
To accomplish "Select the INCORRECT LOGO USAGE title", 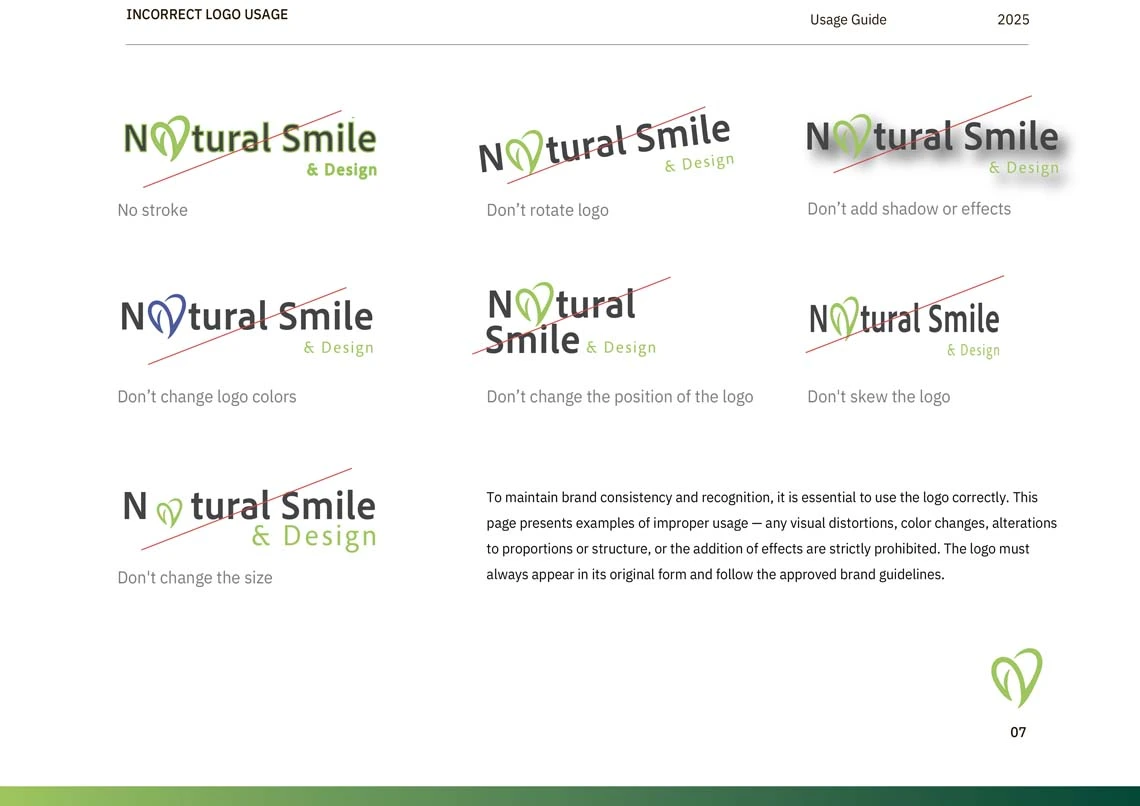I will tap(207, 14).
